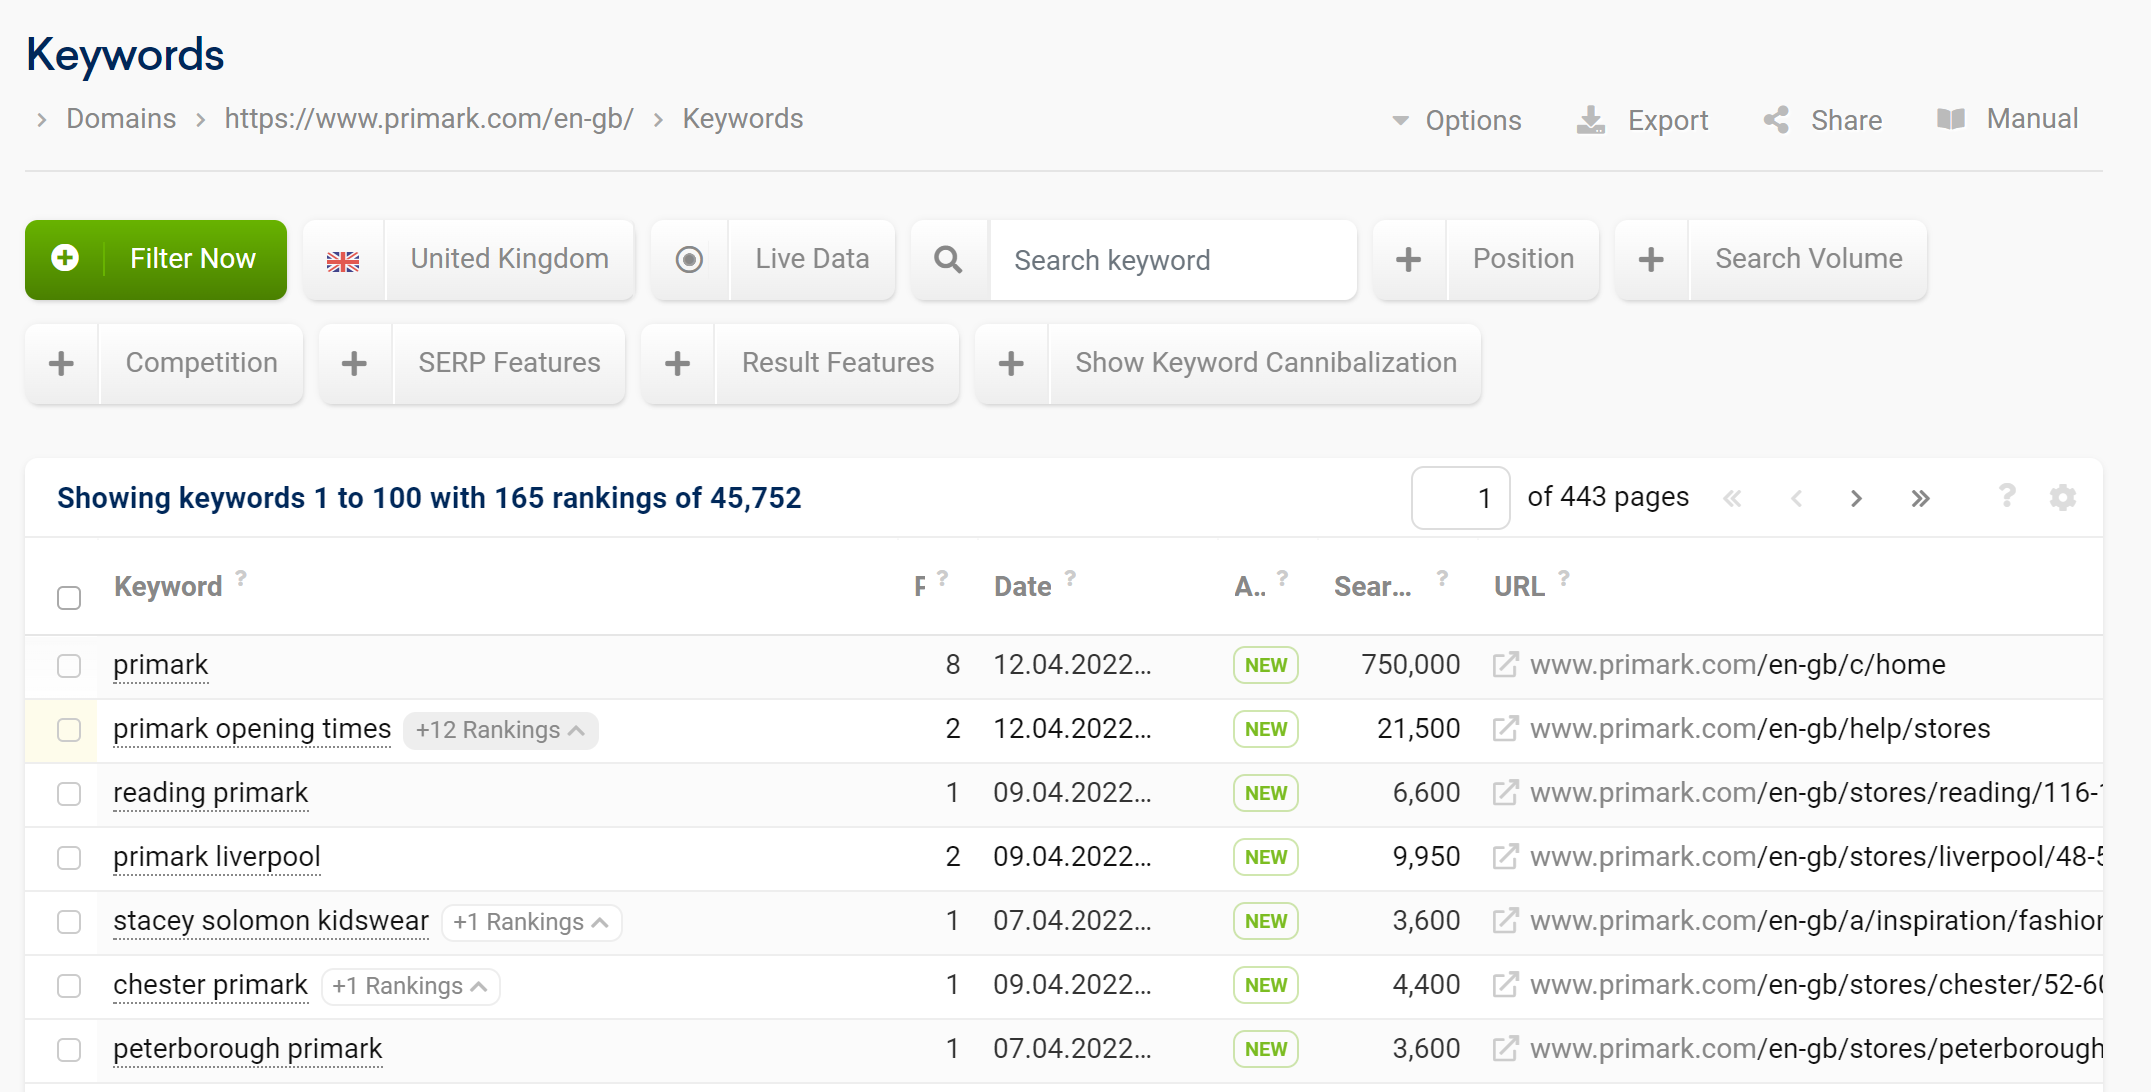Check the box for keyword primark
2151x1092 pixels.
(69, 666)
